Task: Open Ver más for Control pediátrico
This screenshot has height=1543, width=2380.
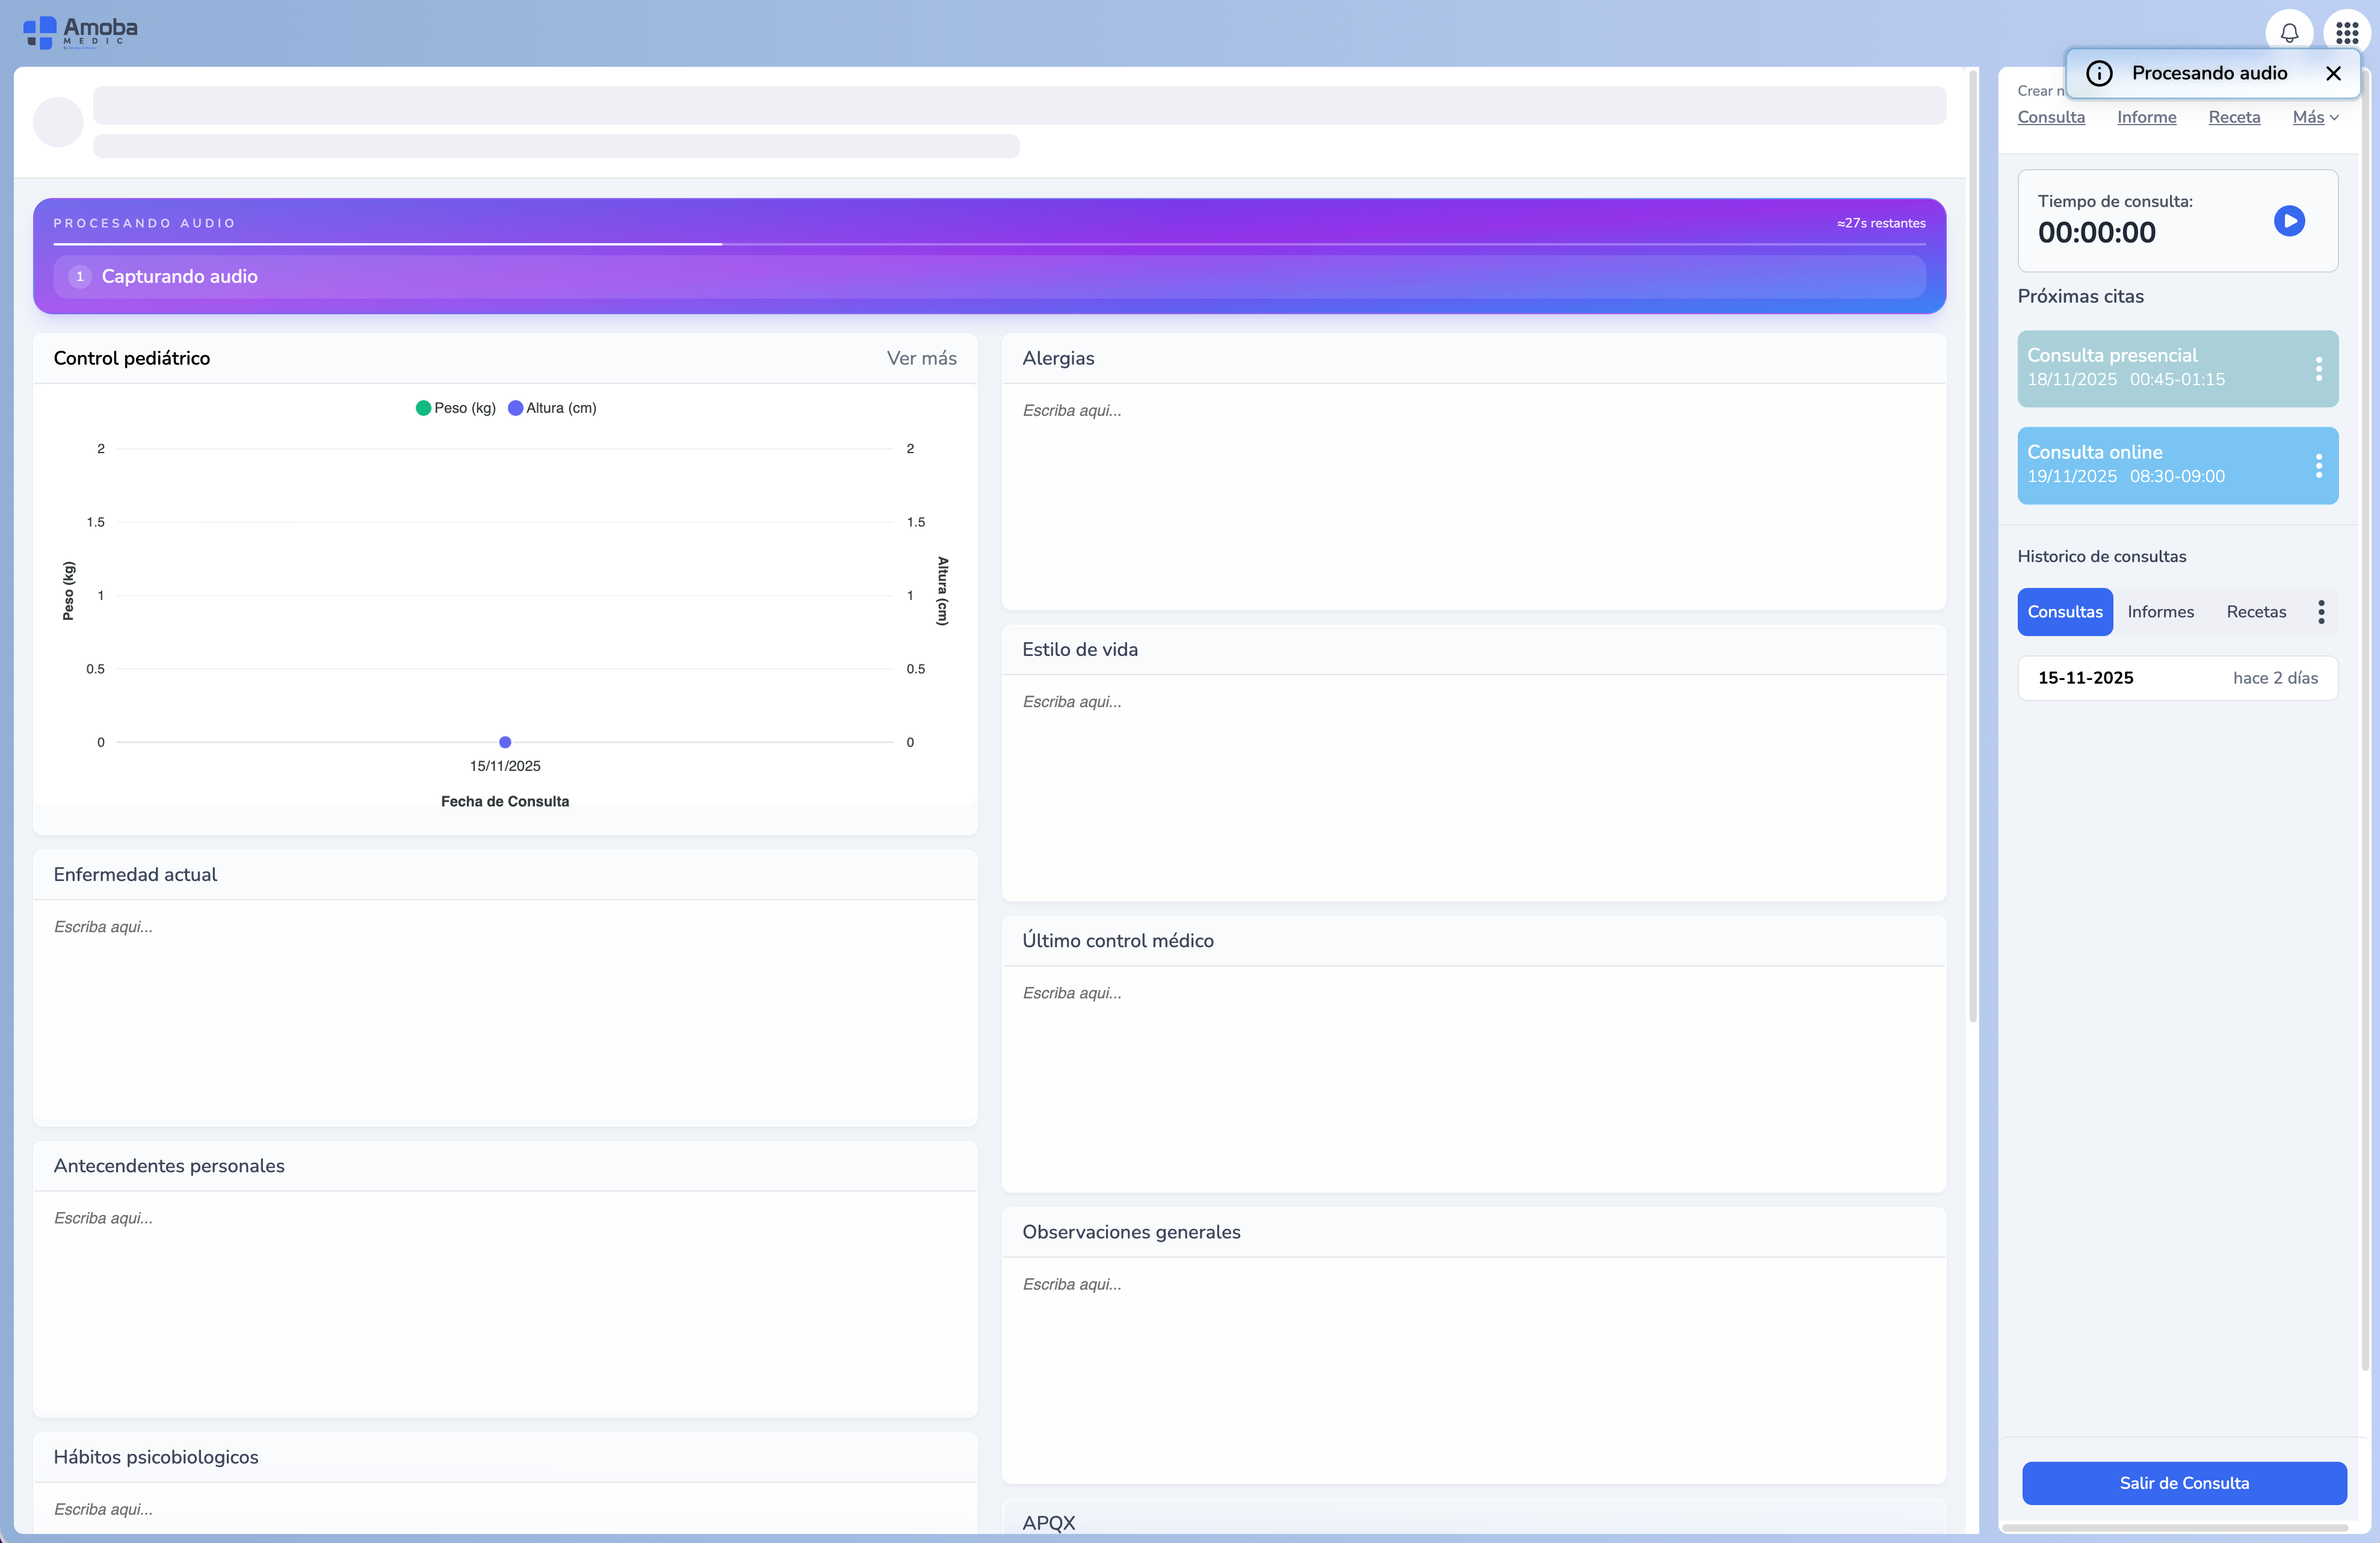Action: pyautogui.click(x=921, y=358)
